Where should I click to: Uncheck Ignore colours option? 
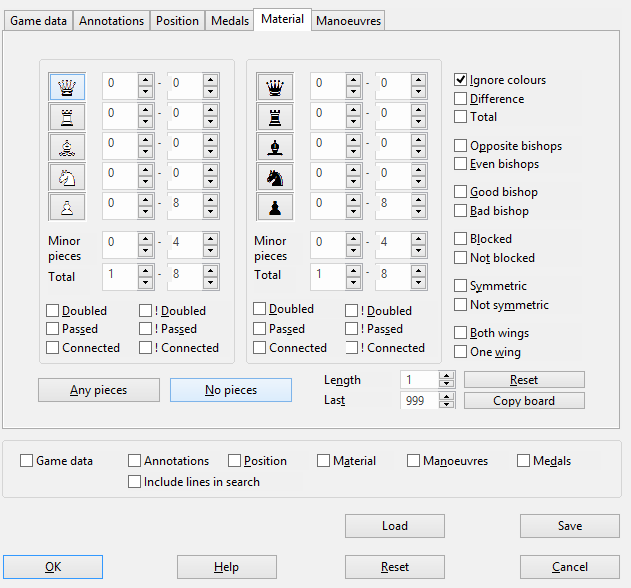[460, 80]
